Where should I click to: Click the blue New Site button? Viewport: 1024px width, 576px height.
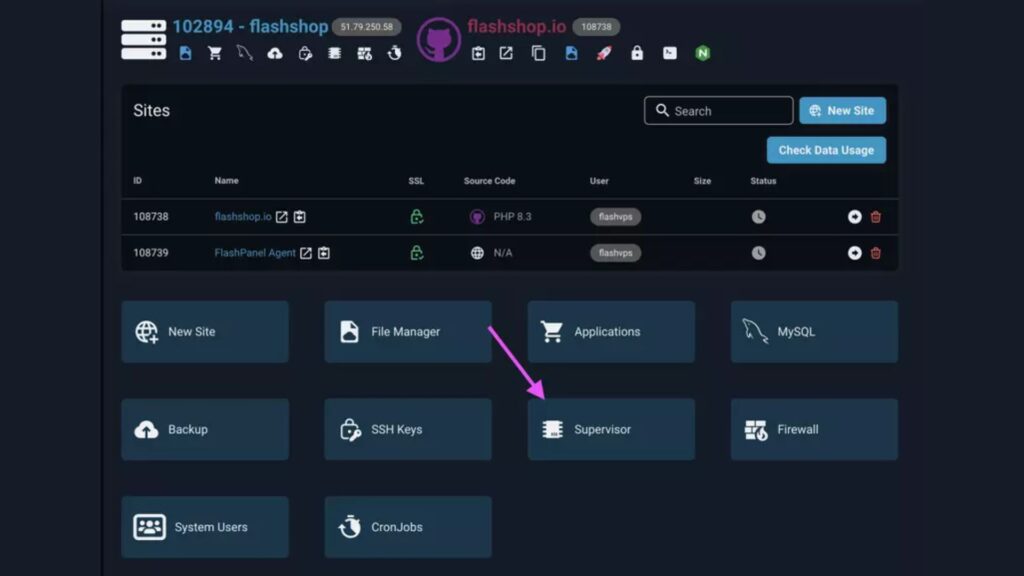tap(842, 110)
